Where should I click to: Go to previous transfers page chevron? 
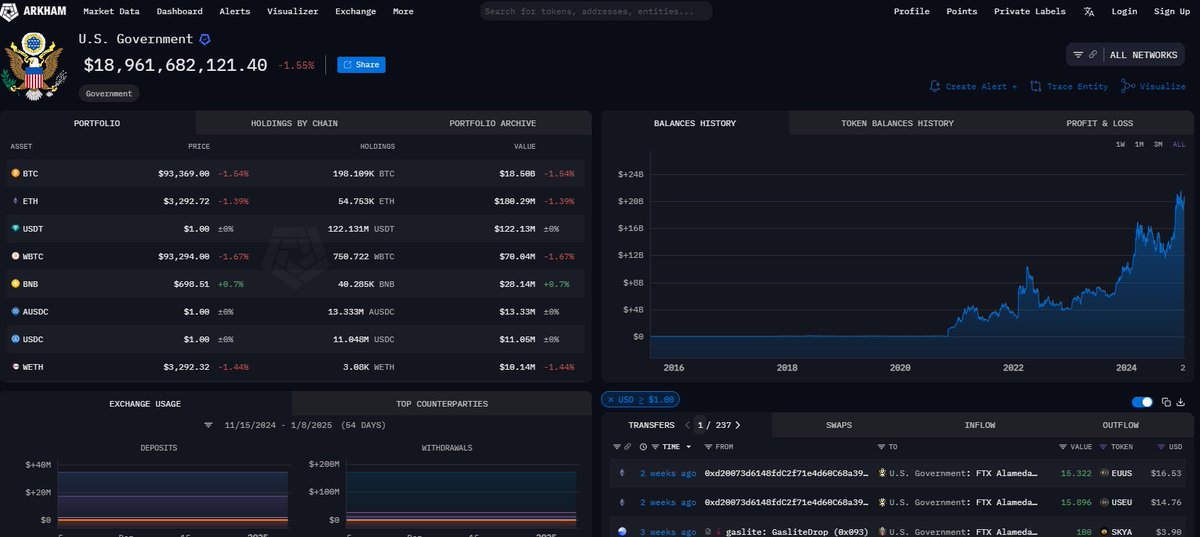pos(688,425)
